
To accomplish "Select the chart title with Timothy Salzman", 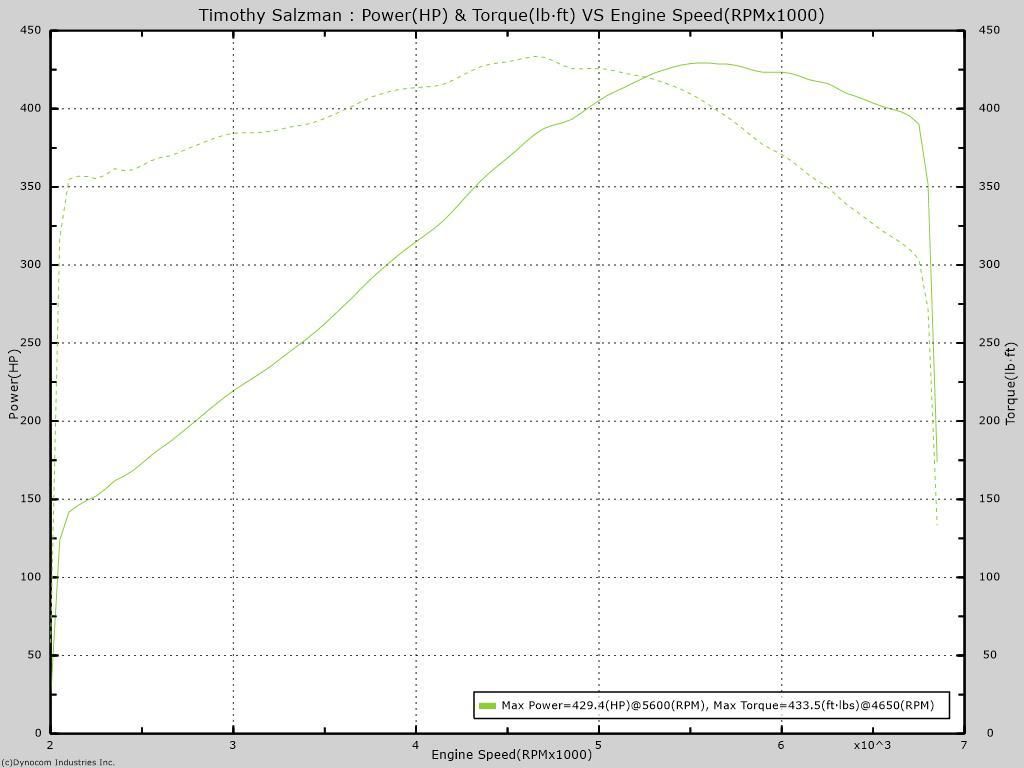I will click(x=511, y=15).
